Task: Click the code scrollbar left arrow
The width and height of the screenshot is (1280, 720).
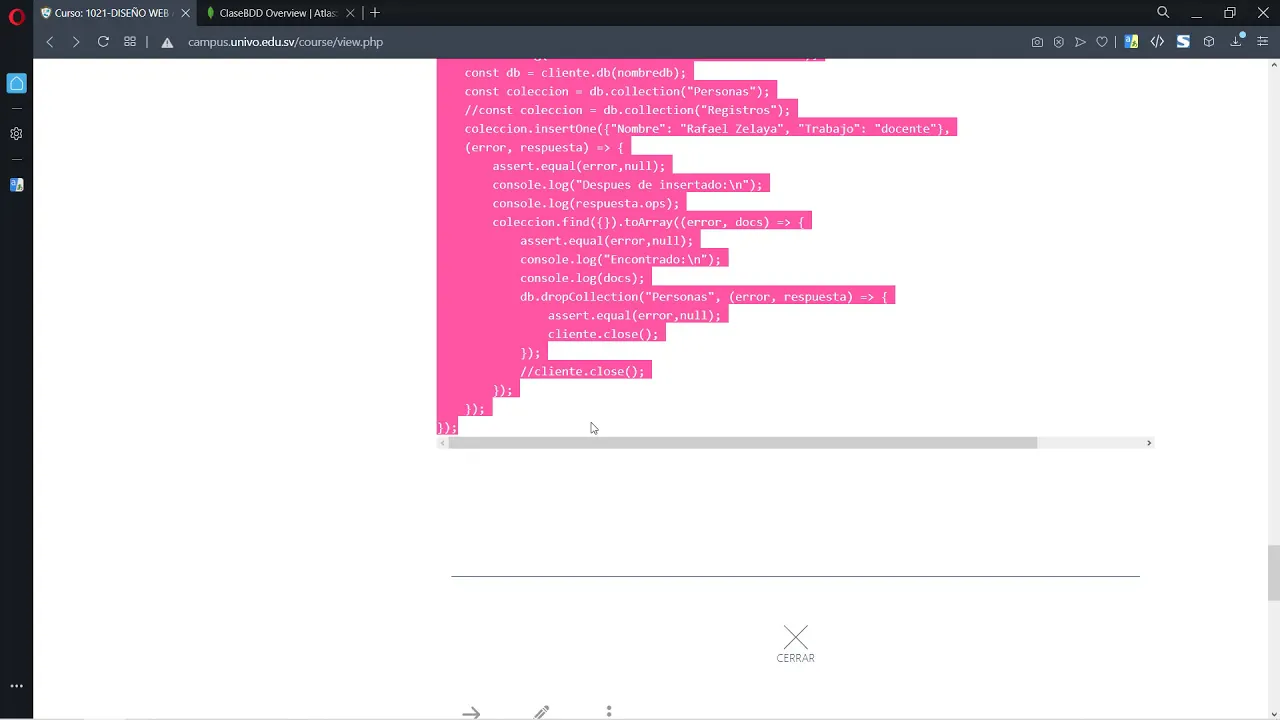Action: click(x=442, y=443)
